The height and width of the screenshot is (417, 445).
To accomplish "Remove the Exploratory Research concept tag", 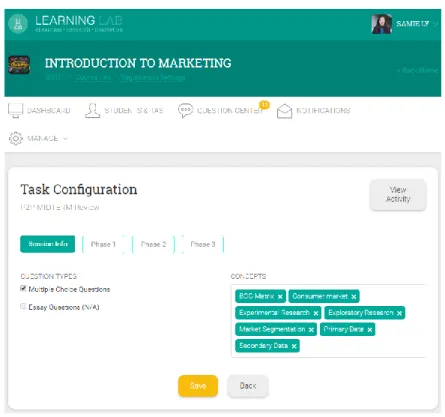I will pyautogui.click(x=399, y=313).
